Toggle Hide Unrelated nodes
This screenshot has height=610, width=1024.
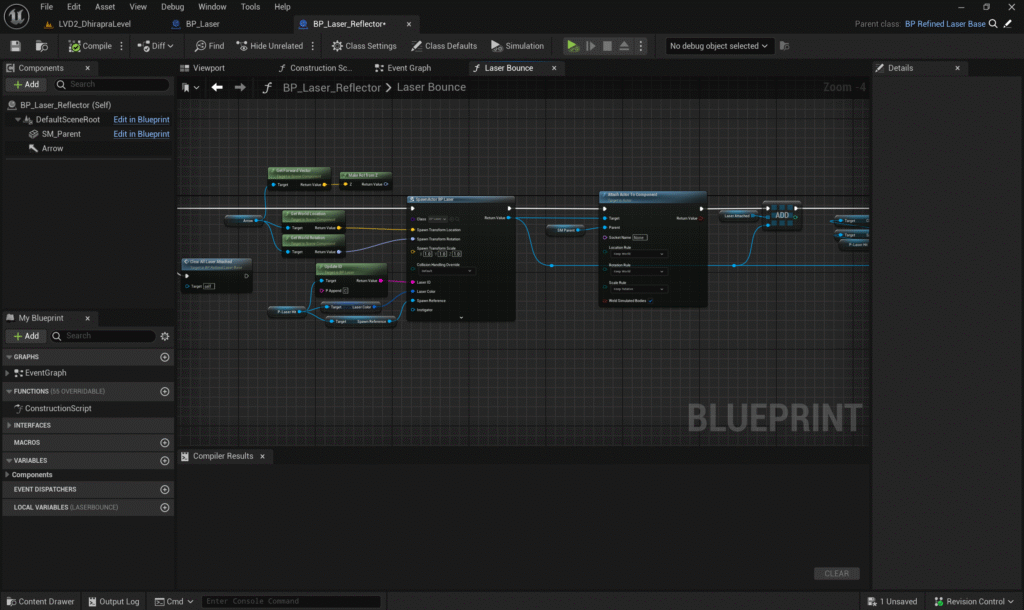tap(270, 46)
